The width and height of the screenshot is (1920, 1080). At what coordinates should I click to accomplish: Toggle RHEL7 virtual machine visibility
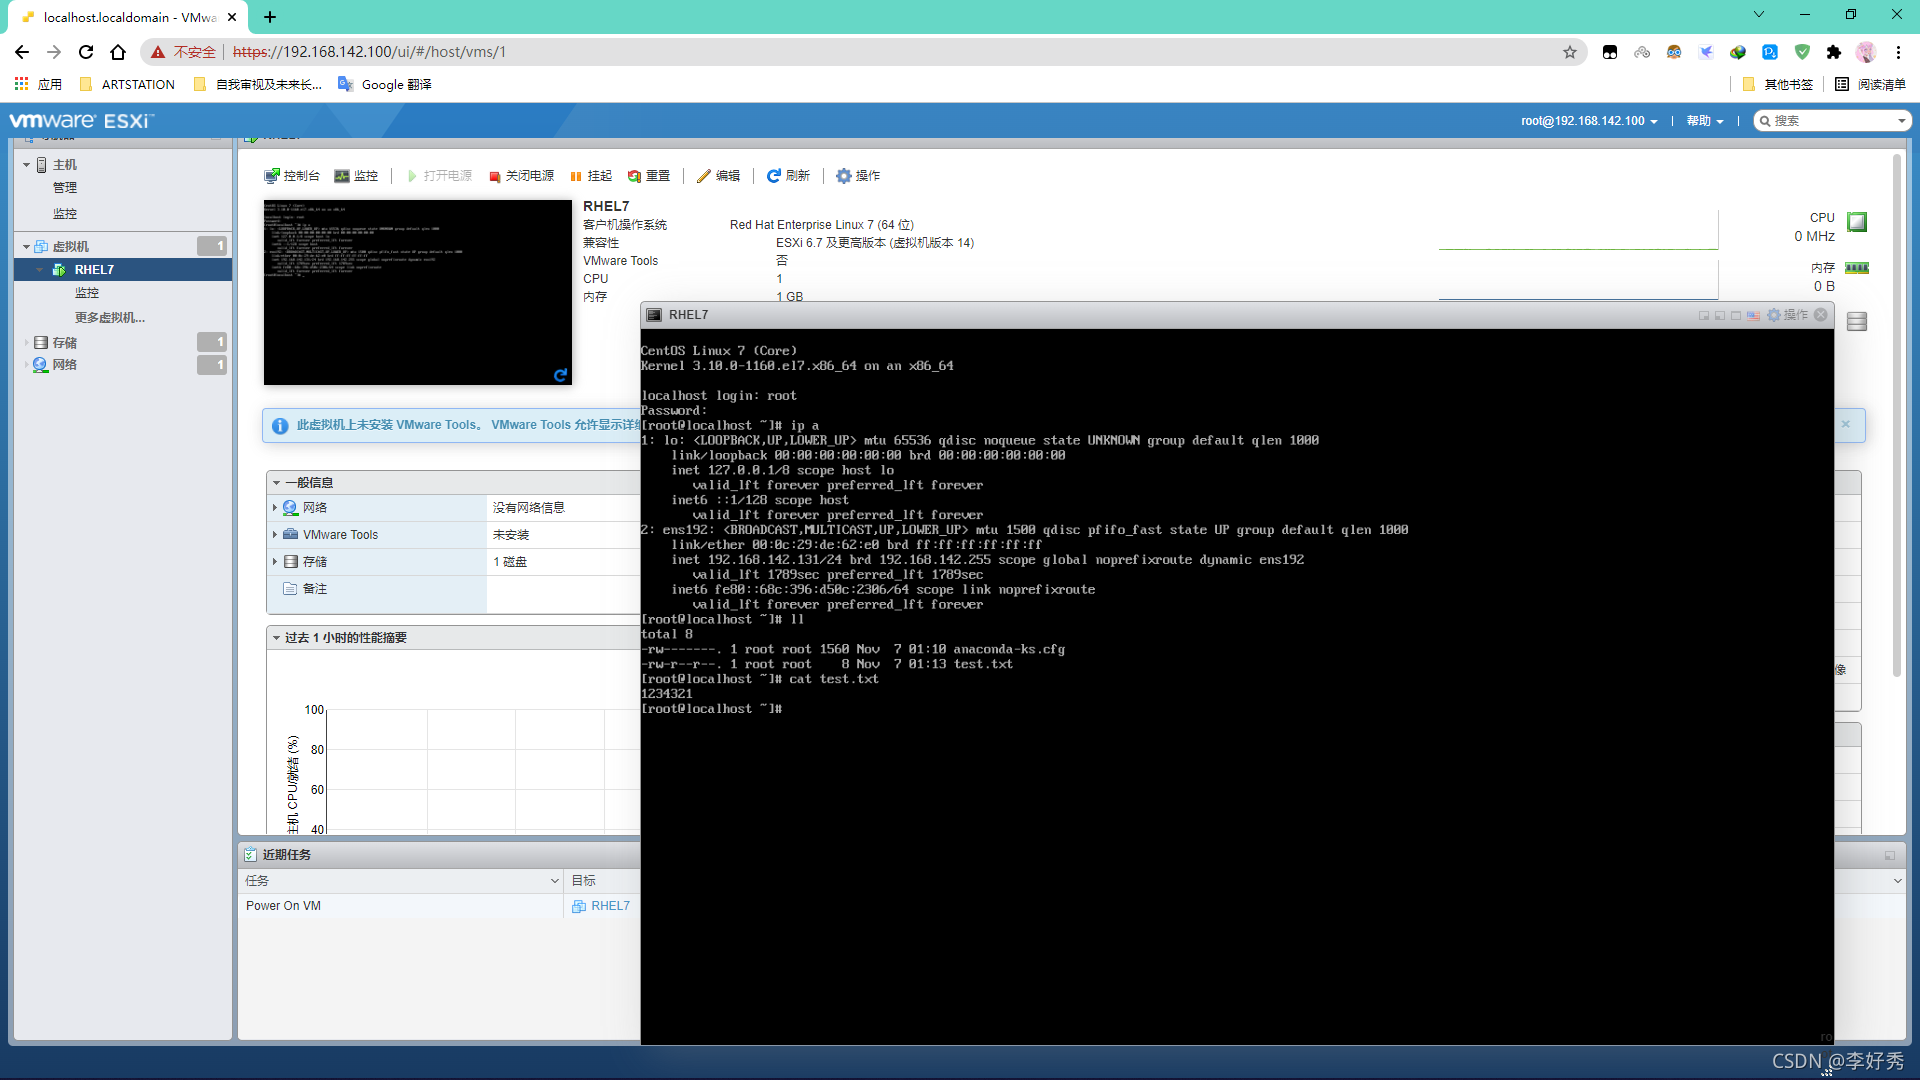[36, 269]
